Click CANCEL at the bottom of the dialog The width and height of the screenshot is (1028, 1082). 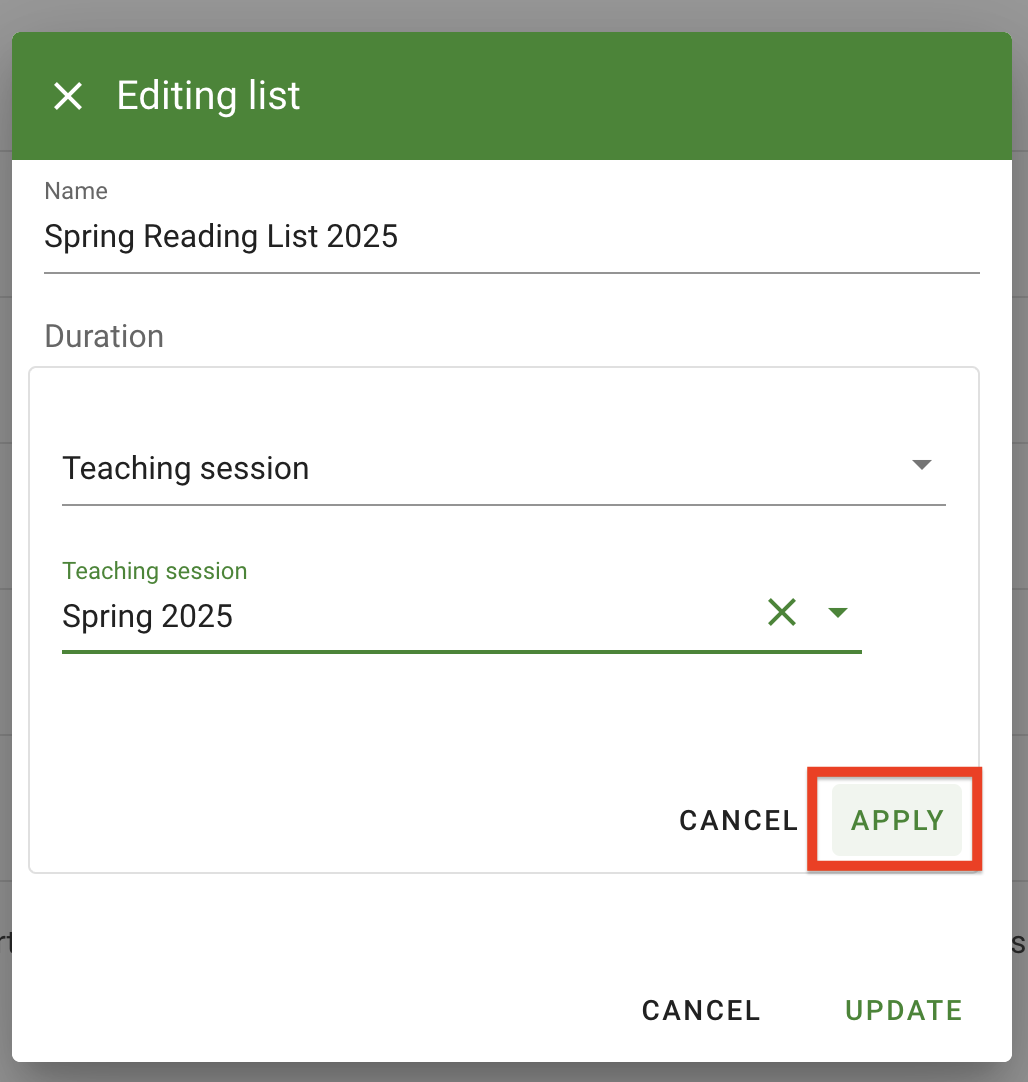pyautogui.click(x=700, y=1010)
